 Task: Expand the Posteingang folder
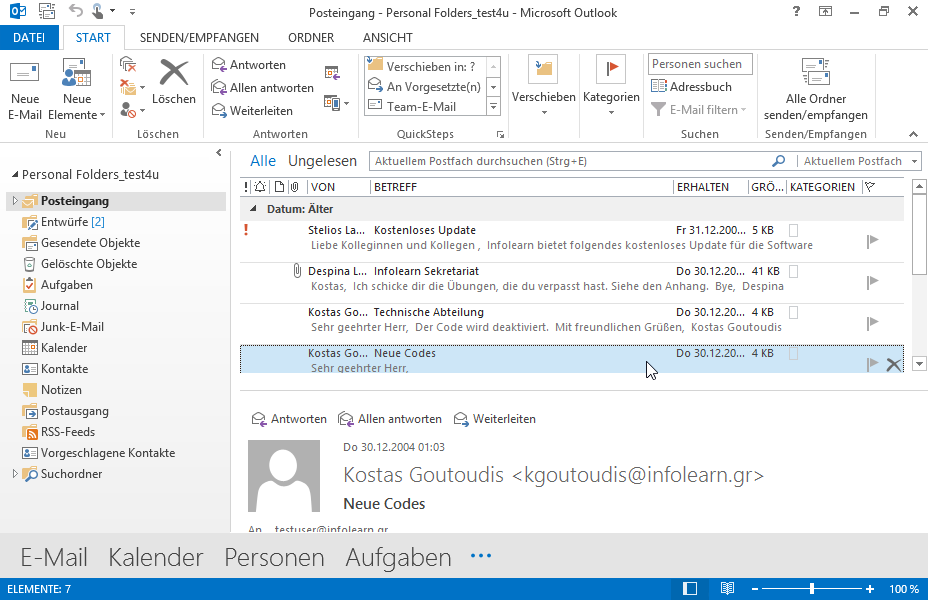(15, 201)
